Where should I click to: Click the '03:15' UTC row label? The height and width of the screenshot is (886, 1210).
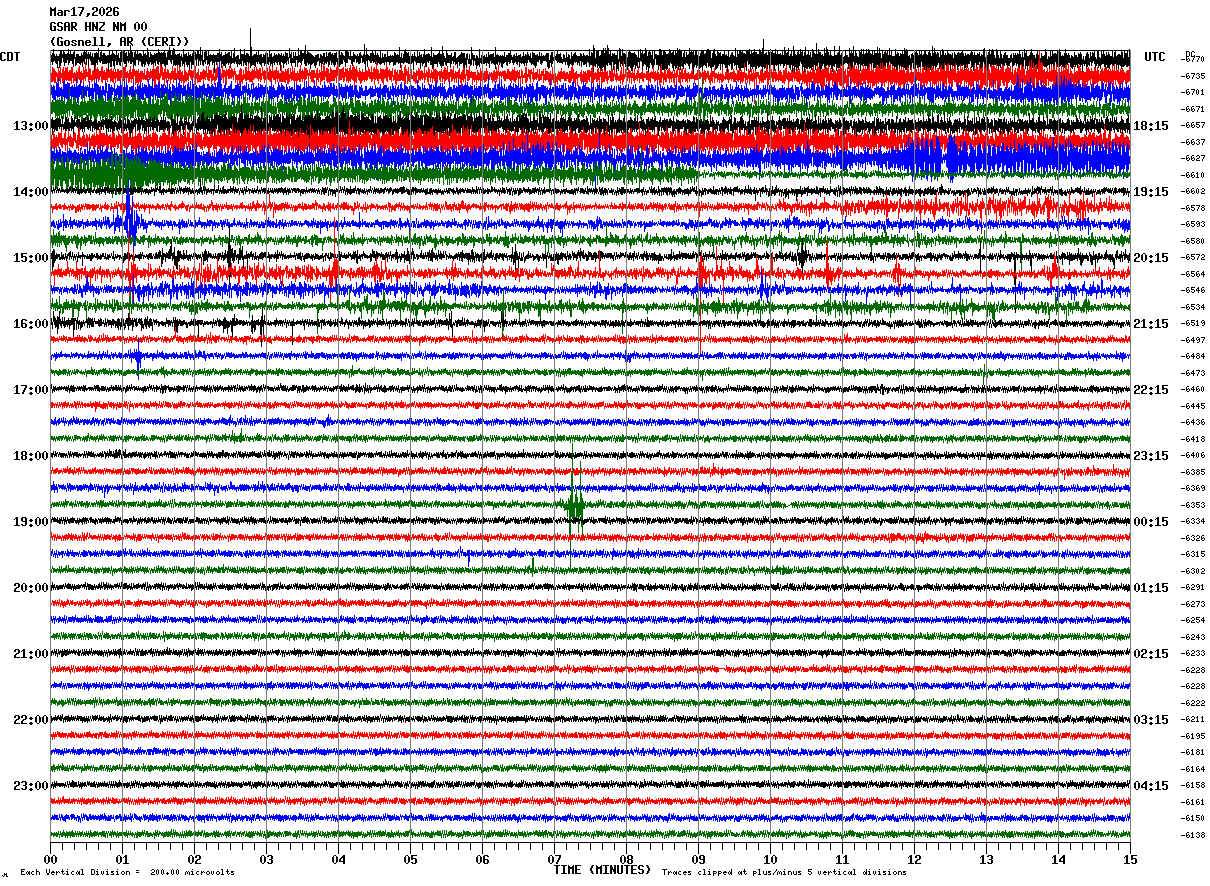coord(1151,720)
